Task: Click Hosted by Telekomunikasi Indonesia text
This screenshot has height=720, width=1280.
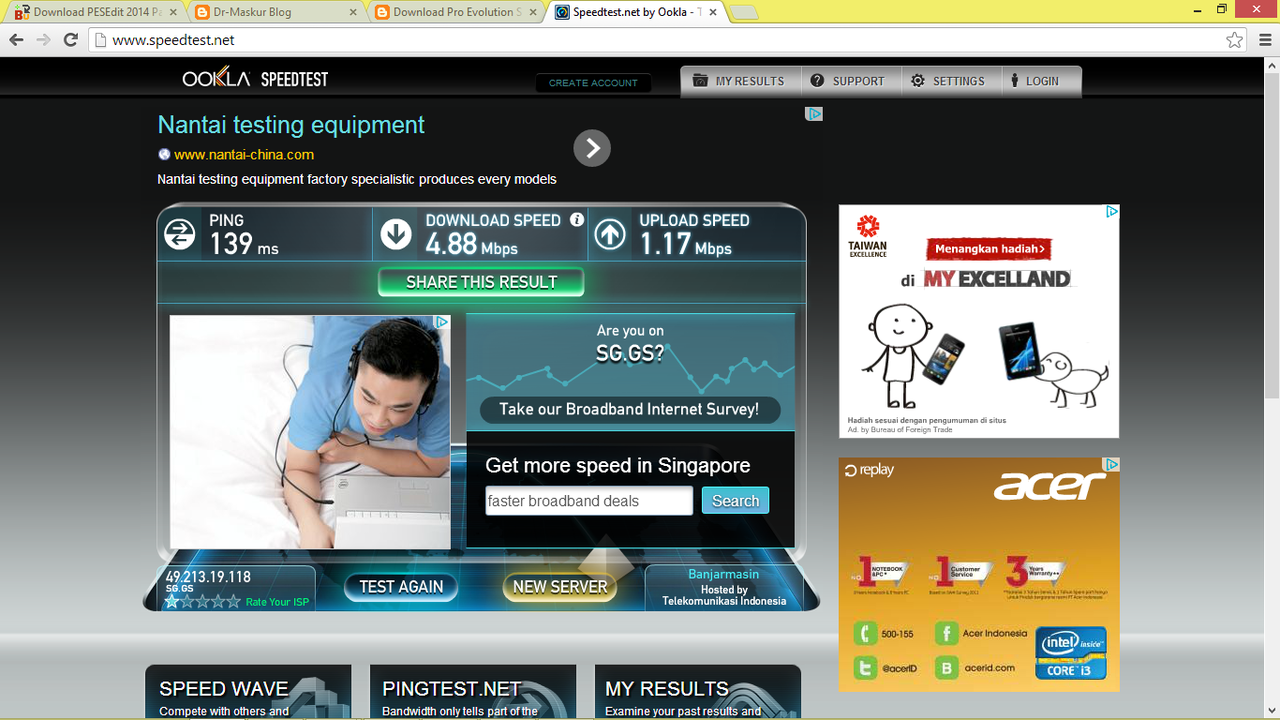Action: pos(724,595)
